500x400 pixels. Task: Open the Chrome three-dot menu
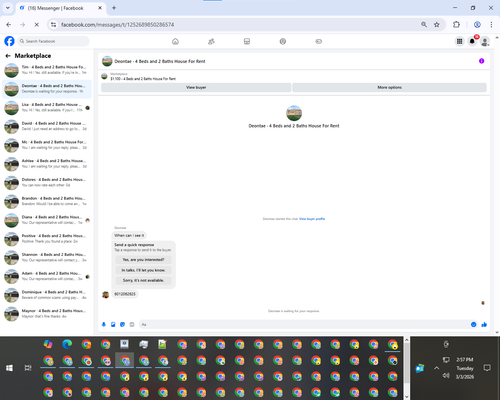(491, 24)
